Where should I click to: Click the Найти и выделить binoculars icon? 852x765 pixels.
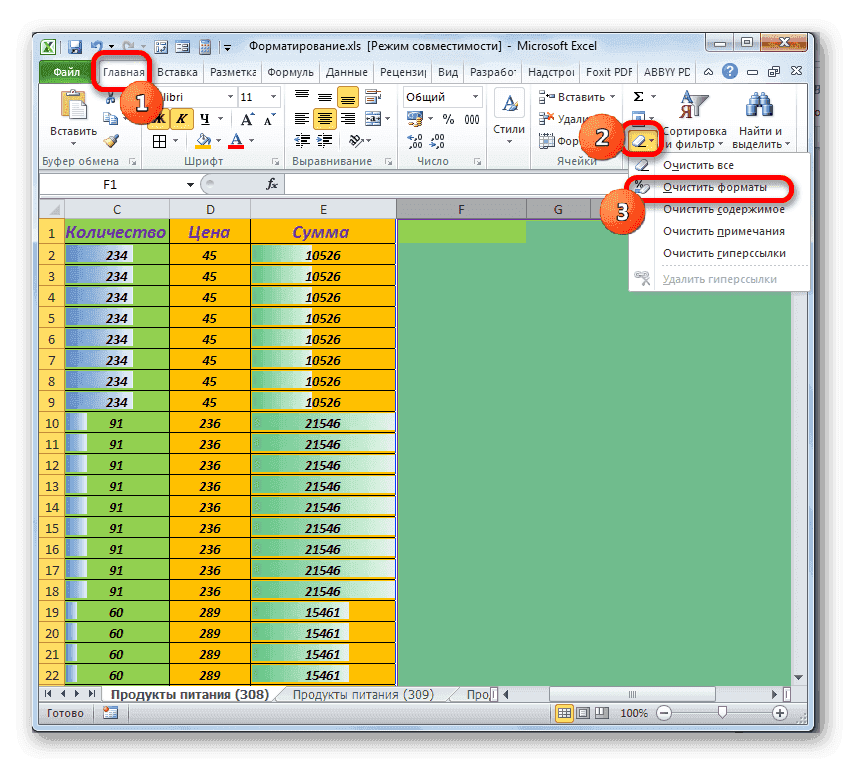point(758,103)
